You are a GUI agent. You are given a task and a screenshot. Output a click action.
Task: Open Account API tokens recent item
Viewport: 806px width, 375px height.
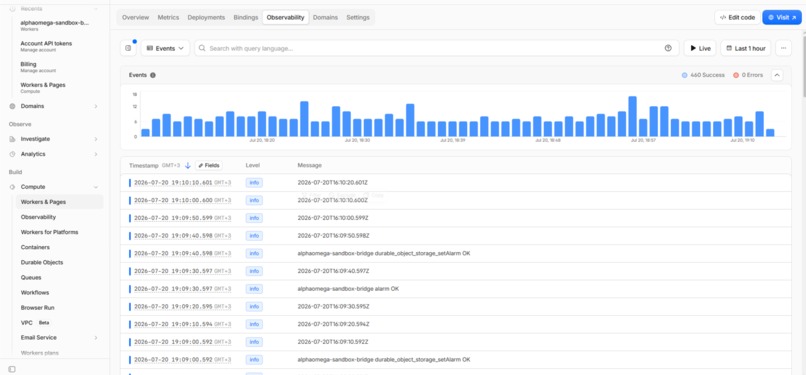point(46,46)
